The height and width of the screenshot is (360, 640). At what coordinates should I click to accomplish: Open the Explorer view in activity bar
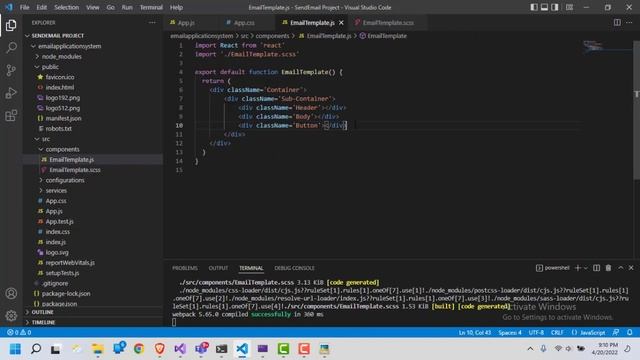pos(11,25)
